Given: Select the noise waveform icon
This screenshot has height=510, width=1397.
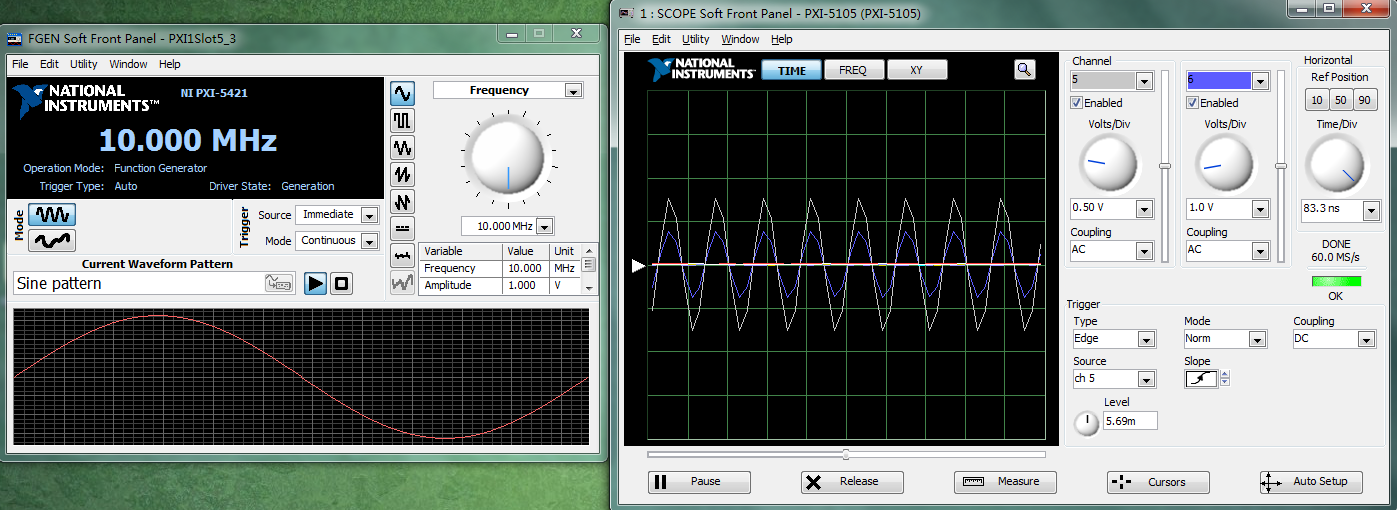Looking at the screenshot, I should pos(402,256).
